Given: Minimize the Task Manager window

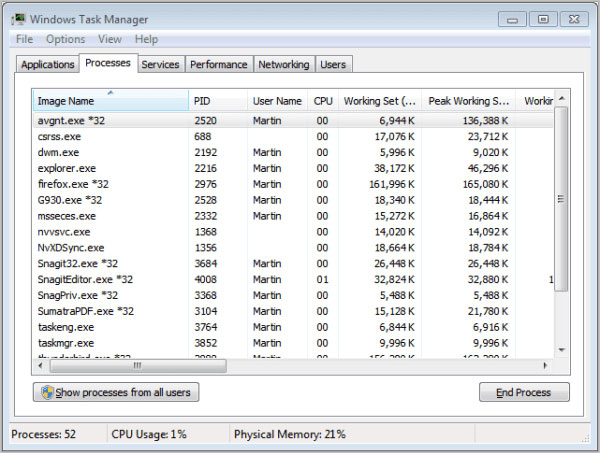Looking at the screenshot, I should (x=512, y=19).
